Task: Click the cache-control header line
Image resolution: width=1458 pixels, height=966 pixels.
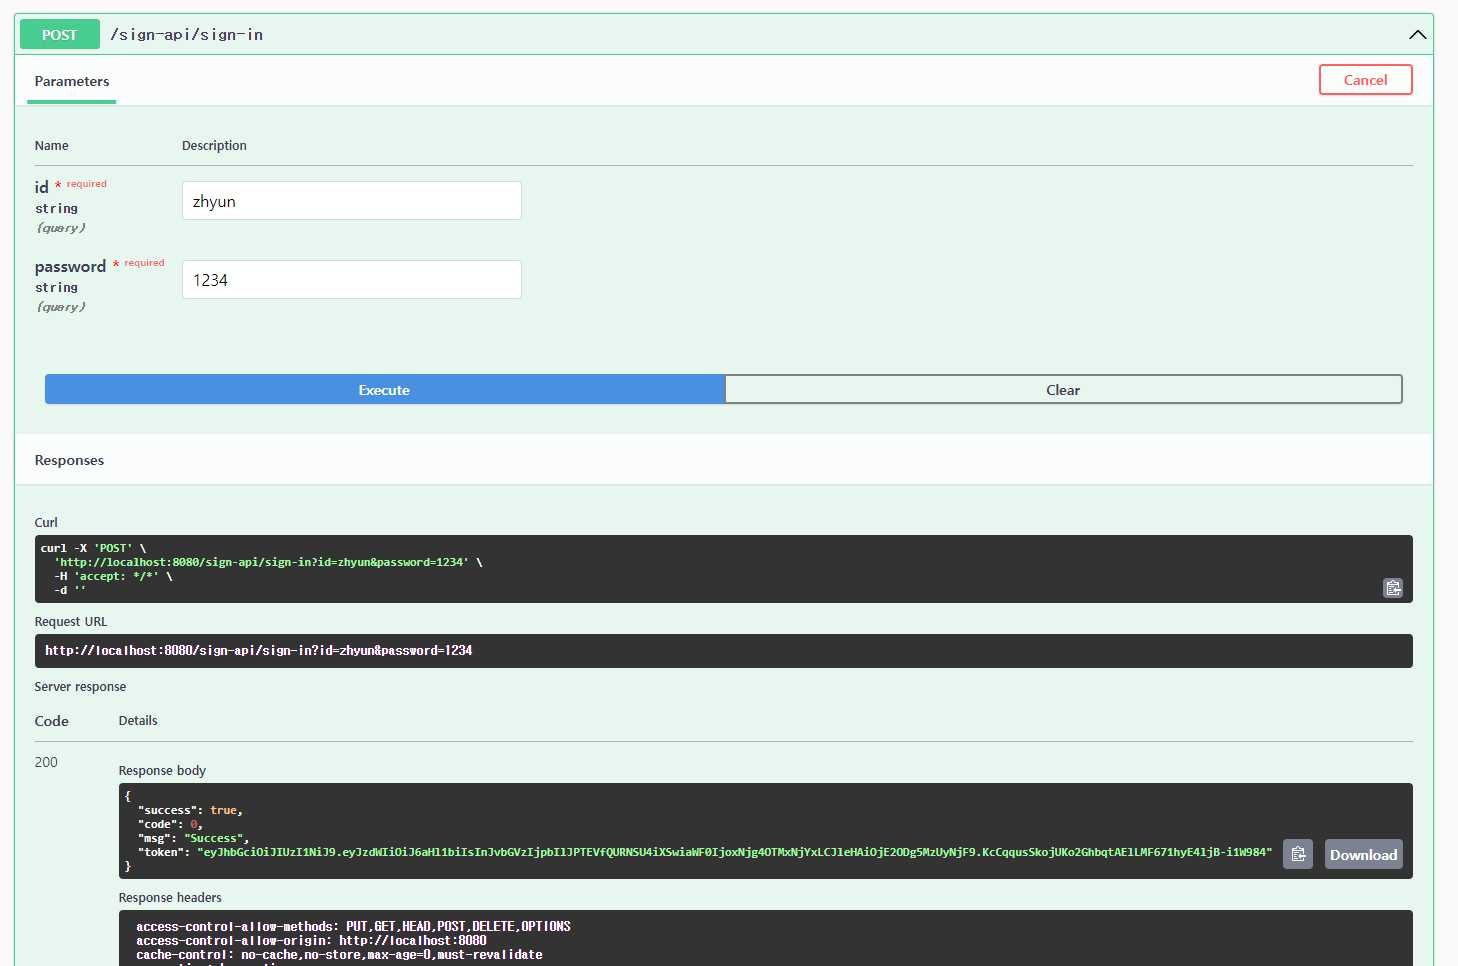Action: pos(339,955)
